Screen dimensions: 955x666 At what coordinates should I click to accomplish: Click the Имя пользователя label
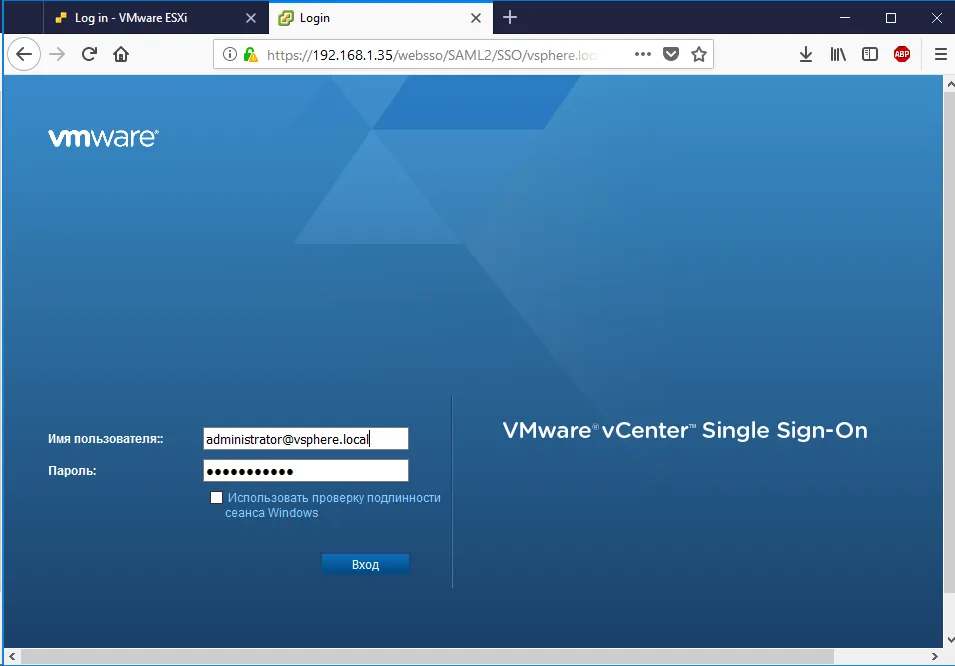(x=105, y=439)
